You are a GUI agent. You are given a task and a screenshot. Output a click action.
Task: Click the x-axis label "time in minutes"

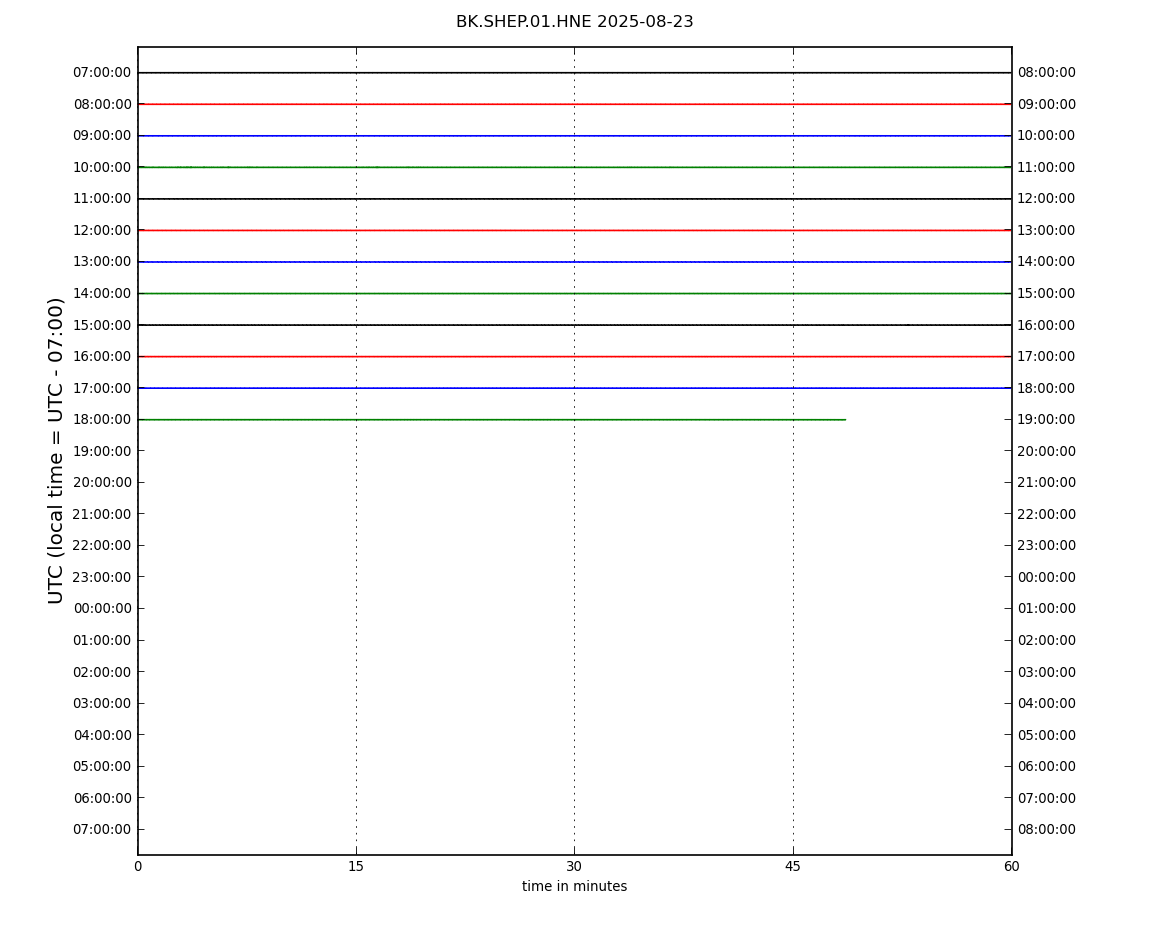(574, 886)
